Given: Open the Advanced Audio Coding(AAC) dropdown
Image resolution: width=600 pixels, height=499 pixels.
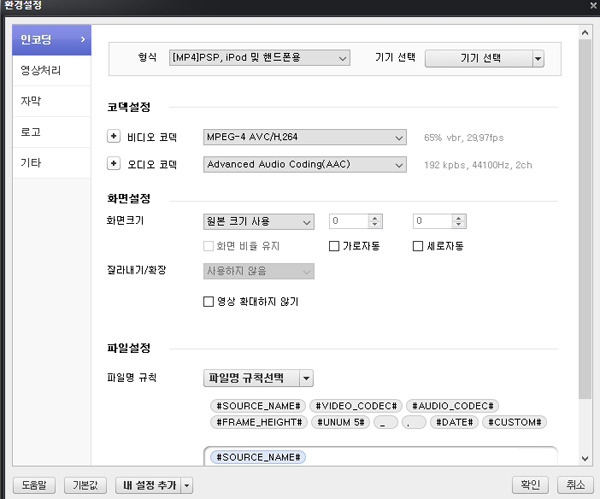Looking at the screenshot, I should pyautogui.click(x=305, y=165).
